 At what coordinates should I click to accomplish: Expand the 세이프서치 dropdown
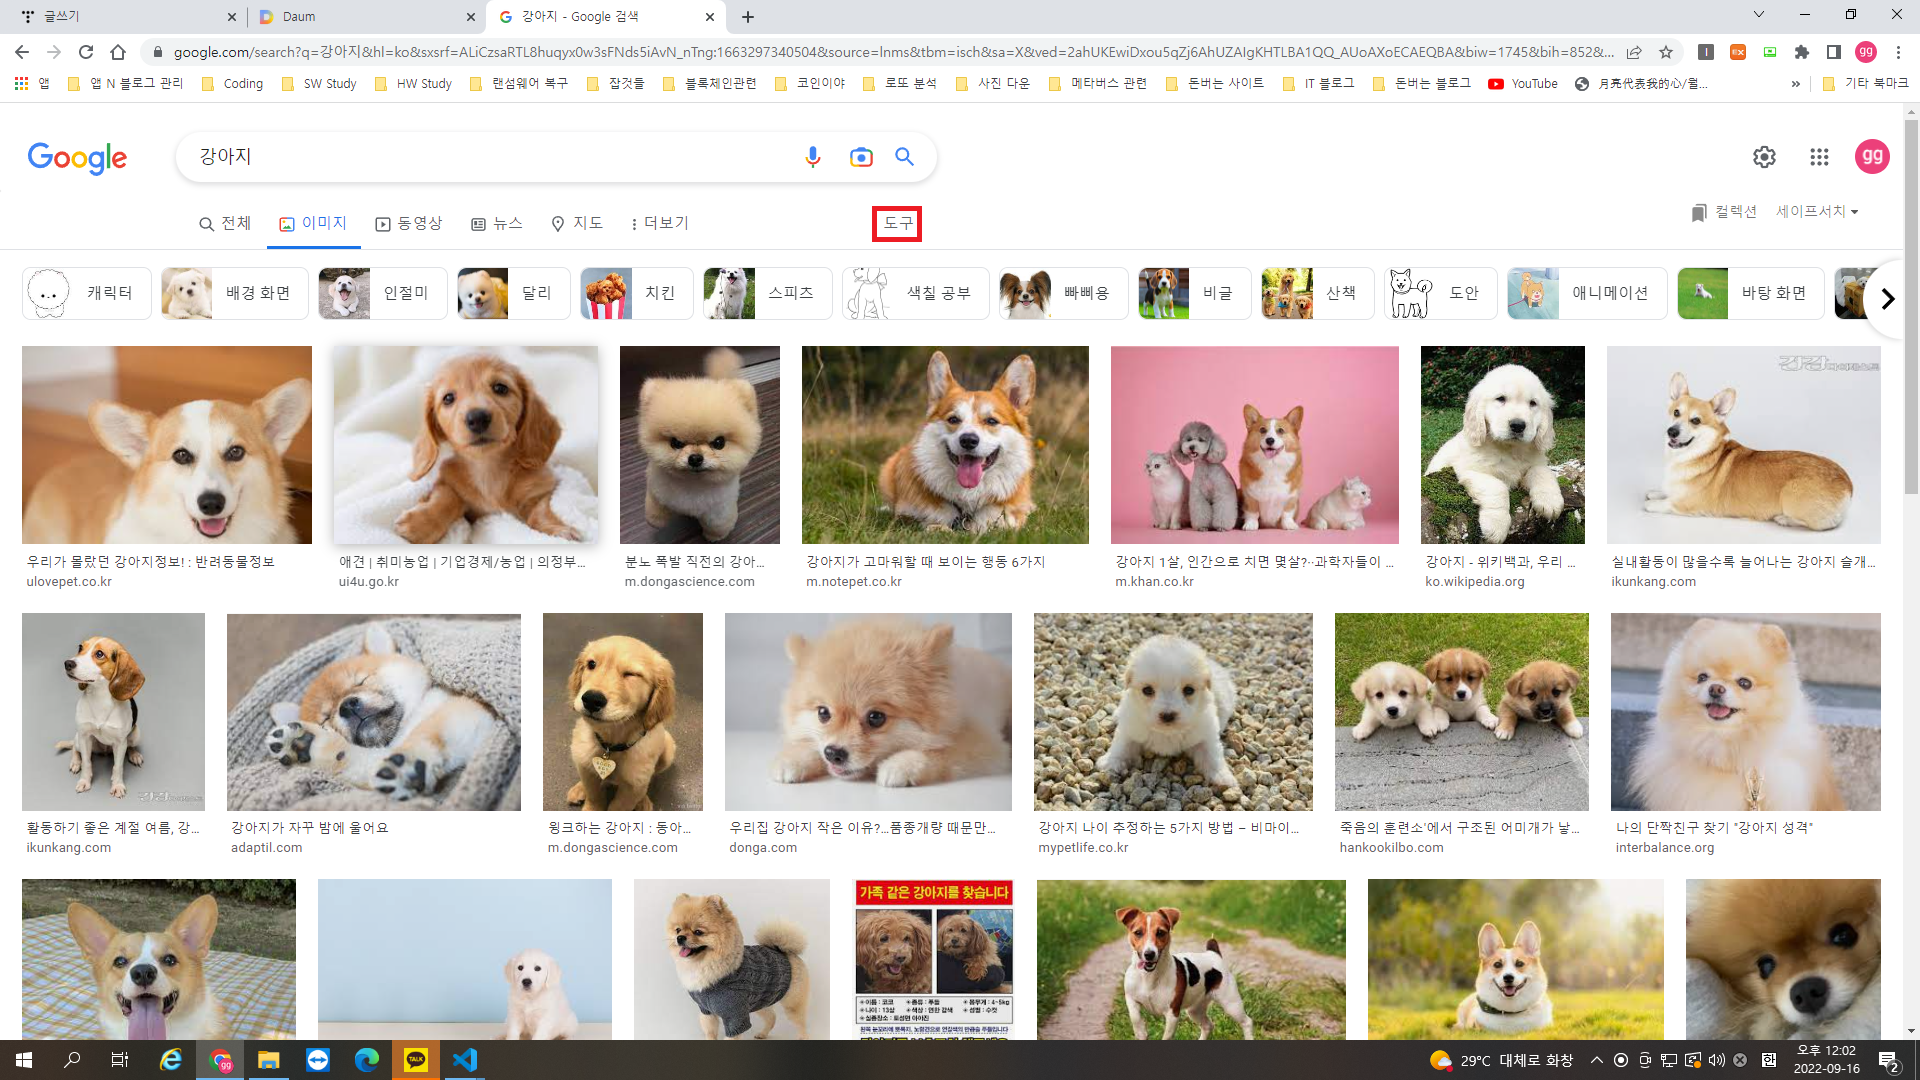(1816, 212)
